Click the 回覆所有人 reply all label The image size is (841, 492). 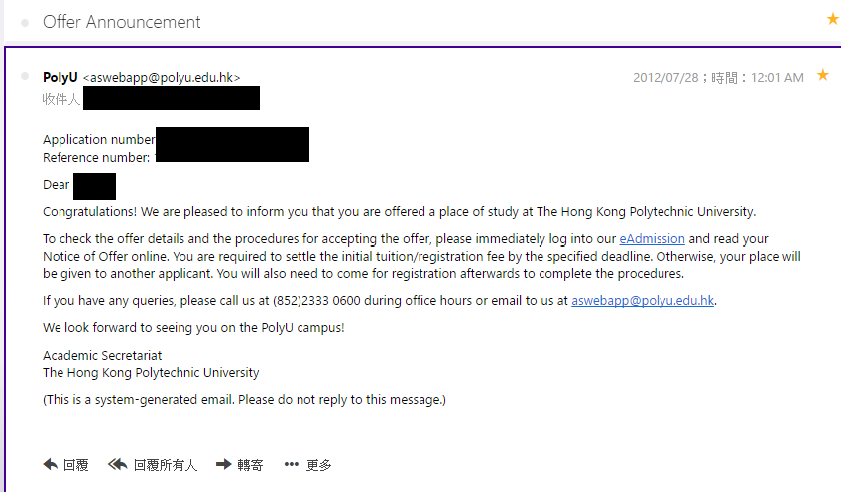click(x=165, y=465)
